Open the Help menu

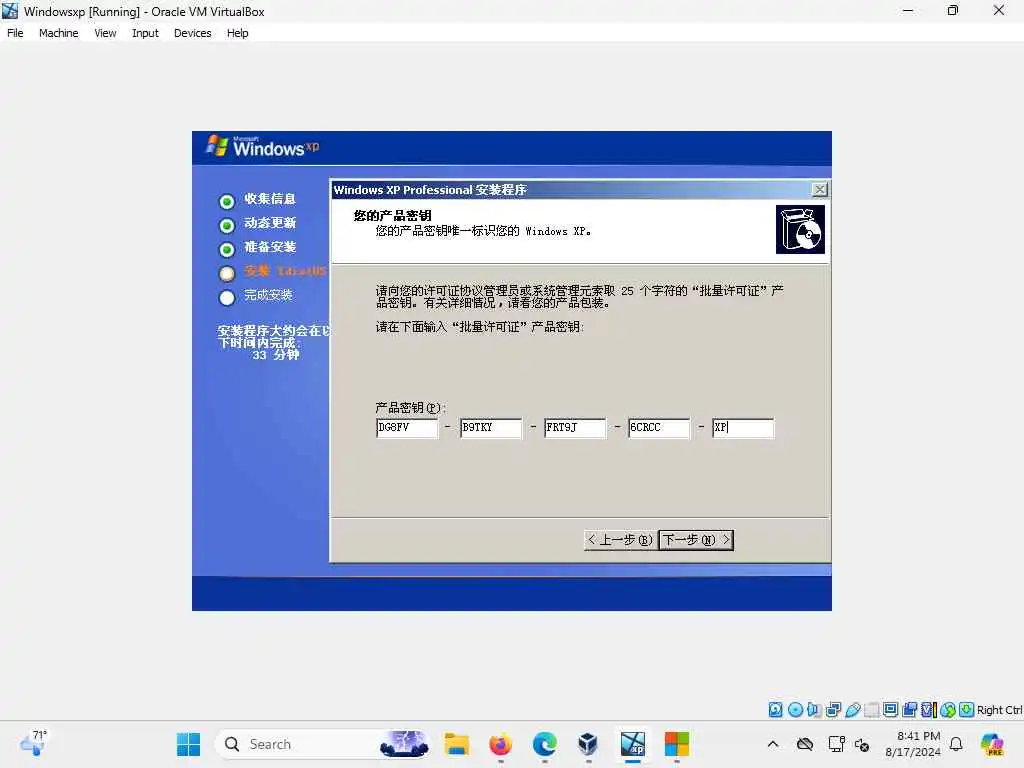point(238,33)
